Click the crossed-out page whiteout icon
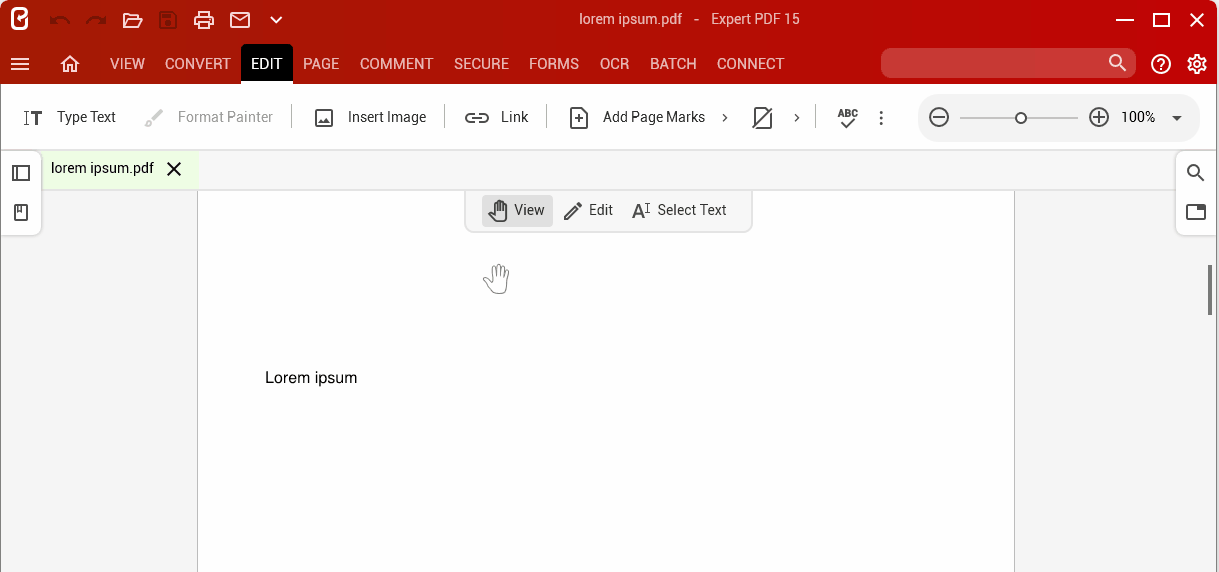Screen dimensions: 1219x572 pos(762,118)
